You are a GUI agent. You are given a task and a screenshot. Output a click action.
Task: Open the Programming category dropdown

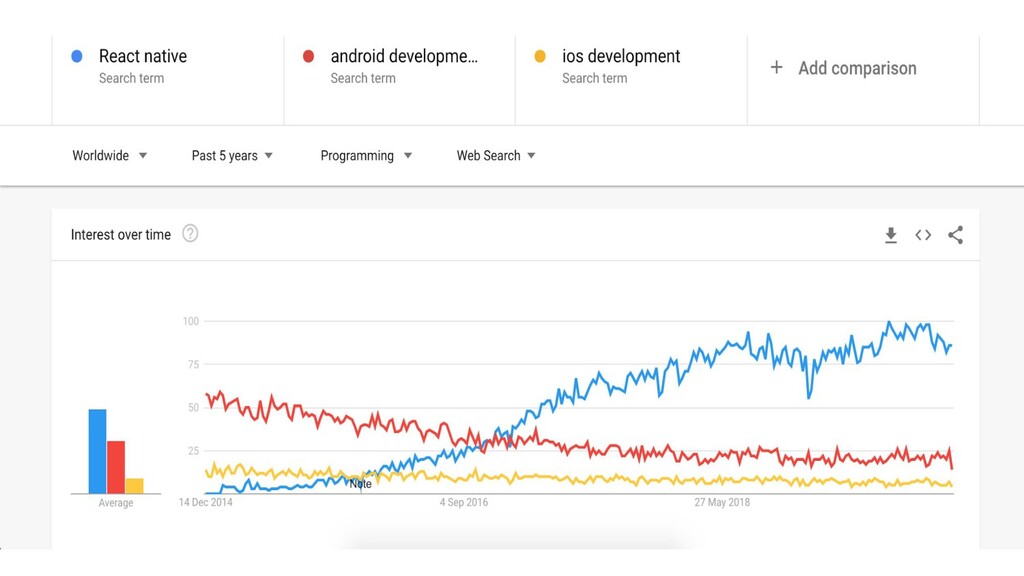(x=366, y=155)
